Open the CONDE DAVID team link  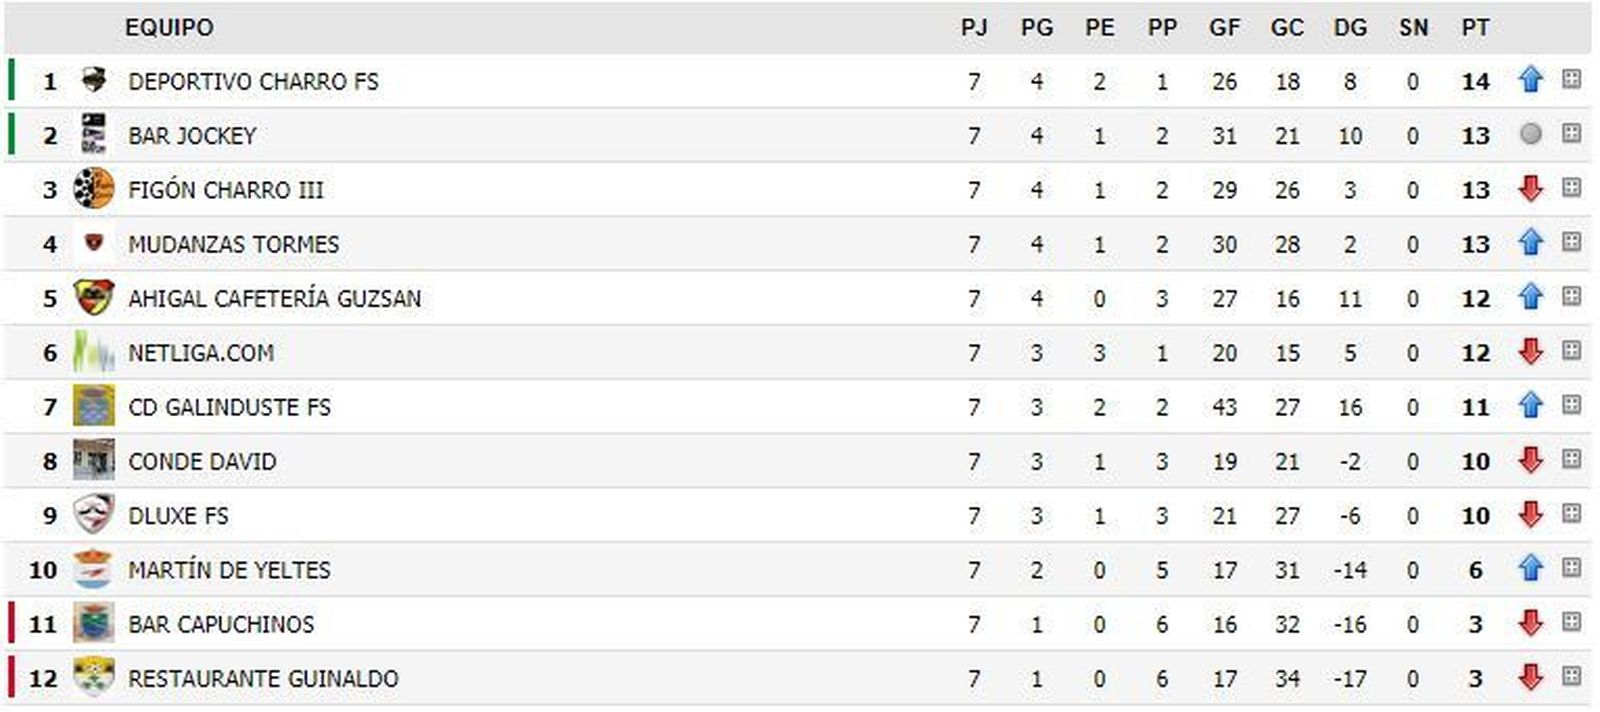(202, 462)
